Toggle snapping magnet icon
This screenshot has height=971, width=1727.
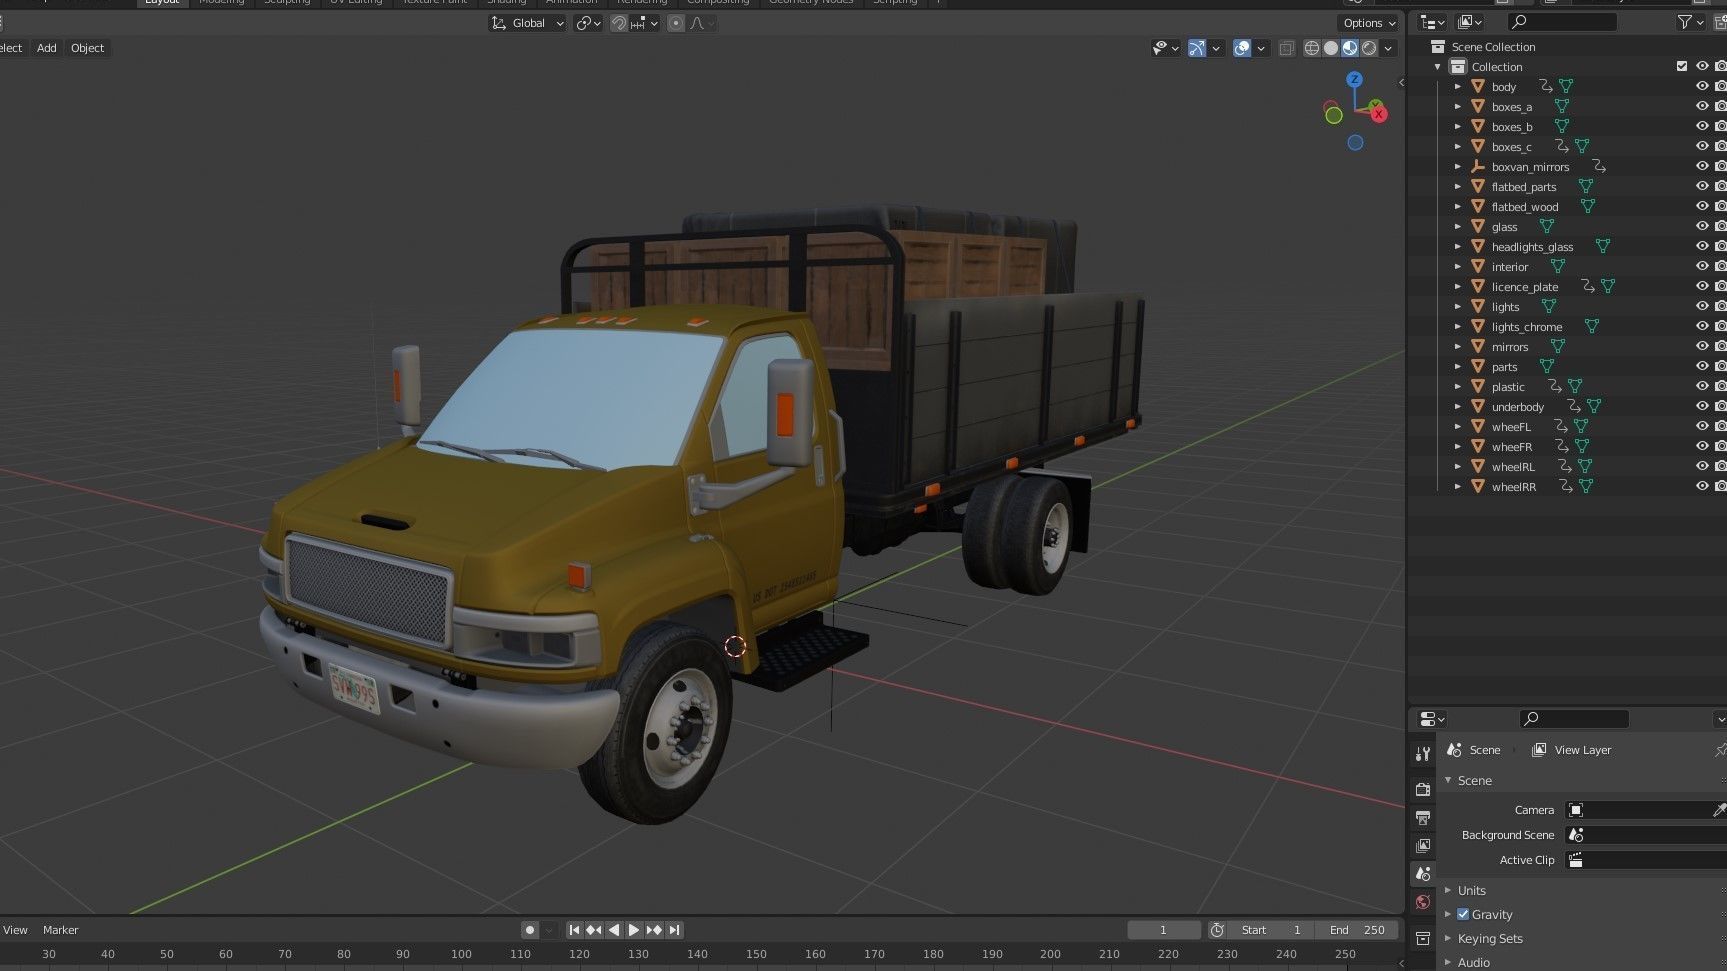pos(619,23)
